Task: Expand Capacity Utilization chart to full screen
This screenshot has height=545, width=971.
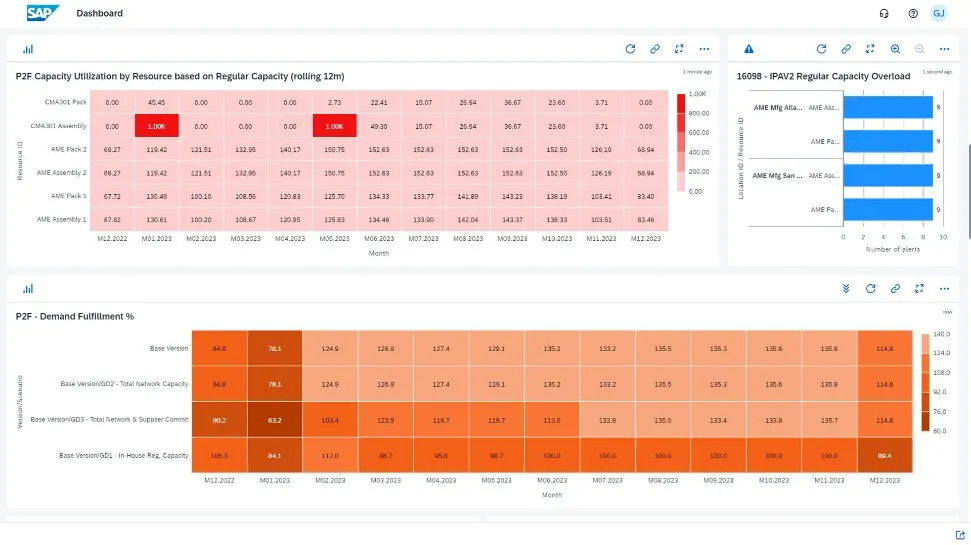Action: click(x=680, y=48)
